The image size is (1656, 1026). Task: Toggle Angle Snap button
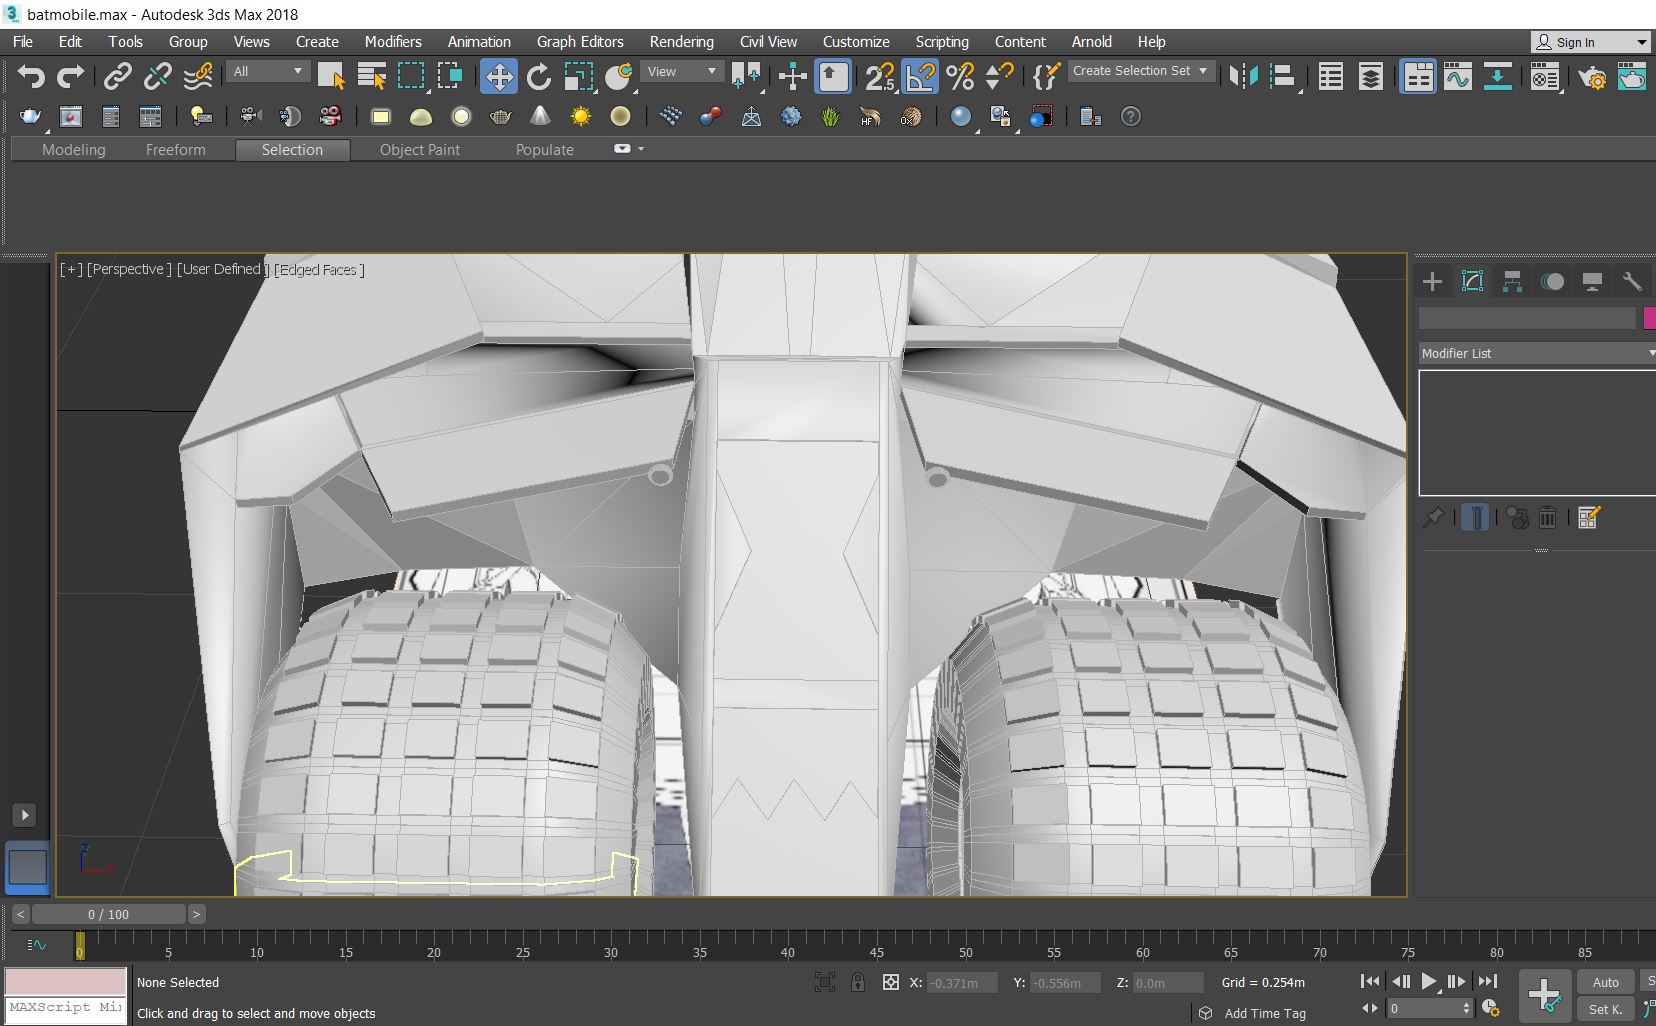pyautogui.click(x=920, y=76)
